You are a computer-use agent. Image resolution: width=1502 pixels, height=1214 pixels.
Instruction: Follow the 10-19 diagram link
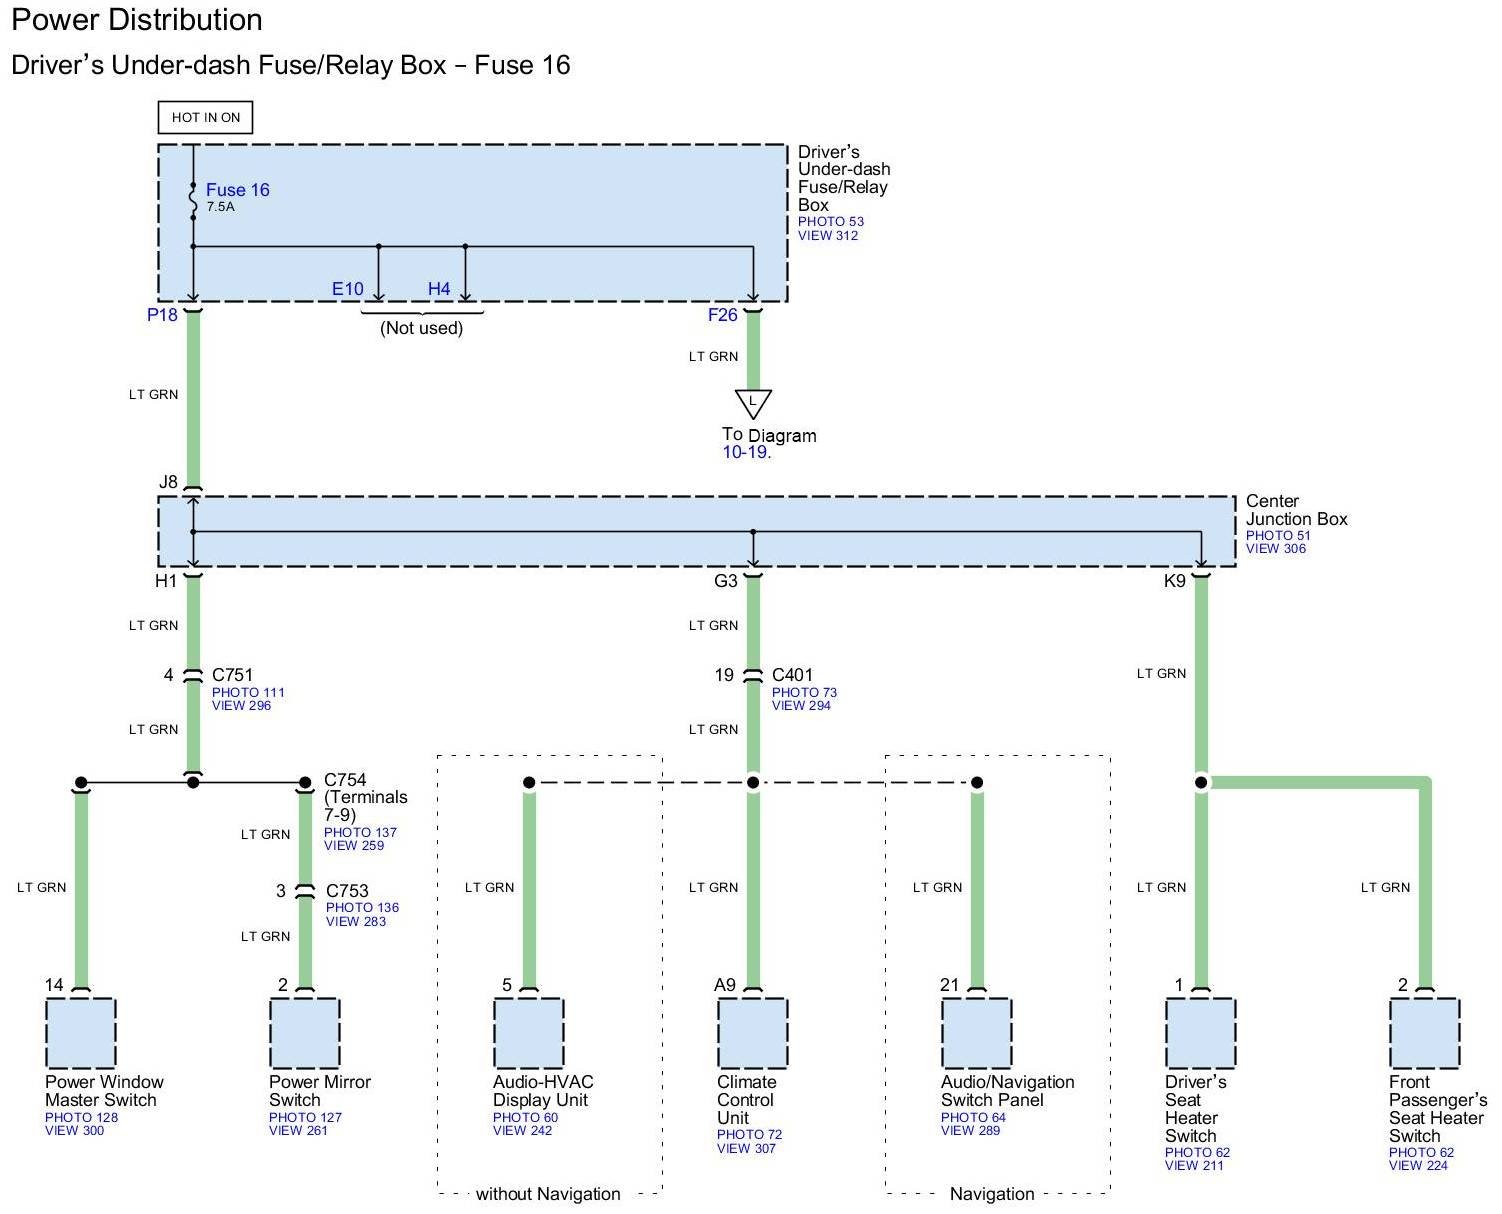pyautogui.click(x=745, y=452)
